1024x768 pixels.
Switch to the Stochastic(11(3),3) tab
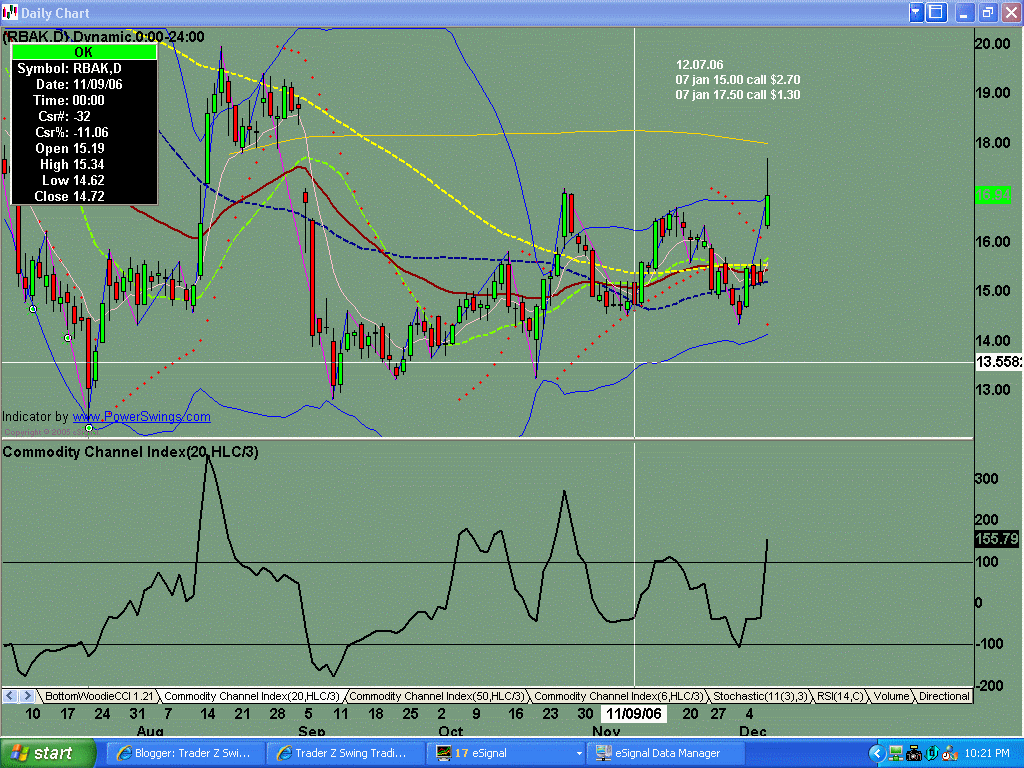pyautogui.click(x=760, y=696)
